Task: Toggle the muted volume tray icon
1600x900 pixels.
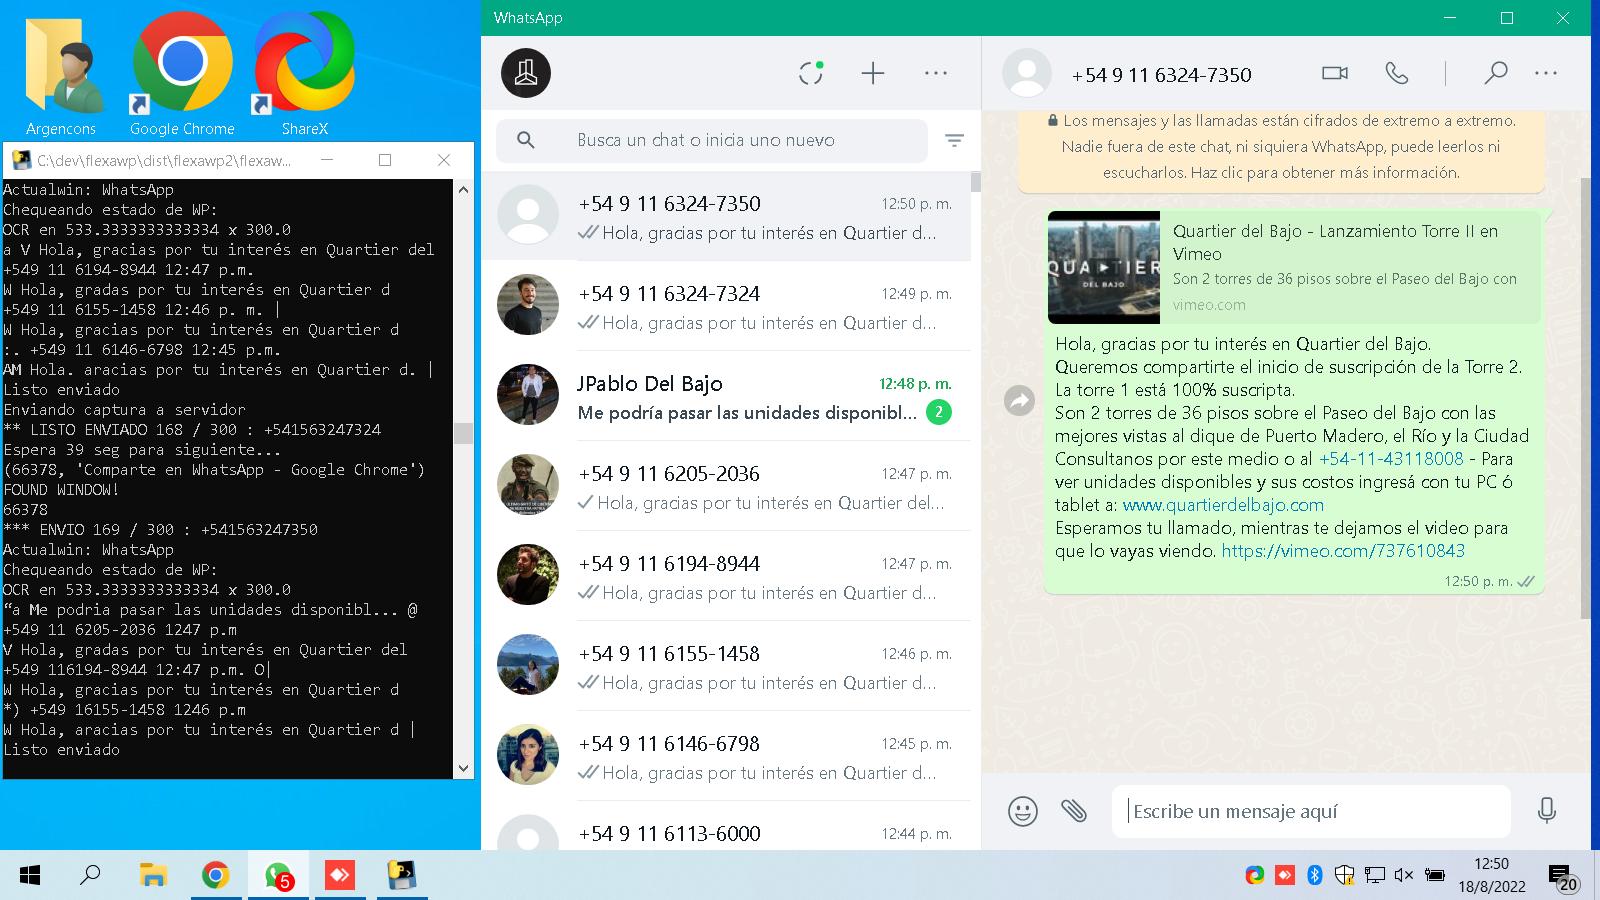Action: [x=1404, y=875]
